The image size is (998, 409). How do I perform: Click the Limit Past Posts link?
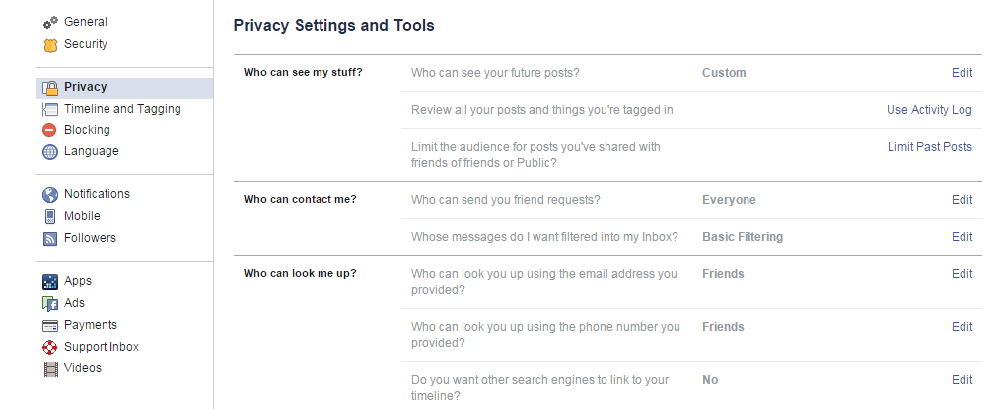929,147
